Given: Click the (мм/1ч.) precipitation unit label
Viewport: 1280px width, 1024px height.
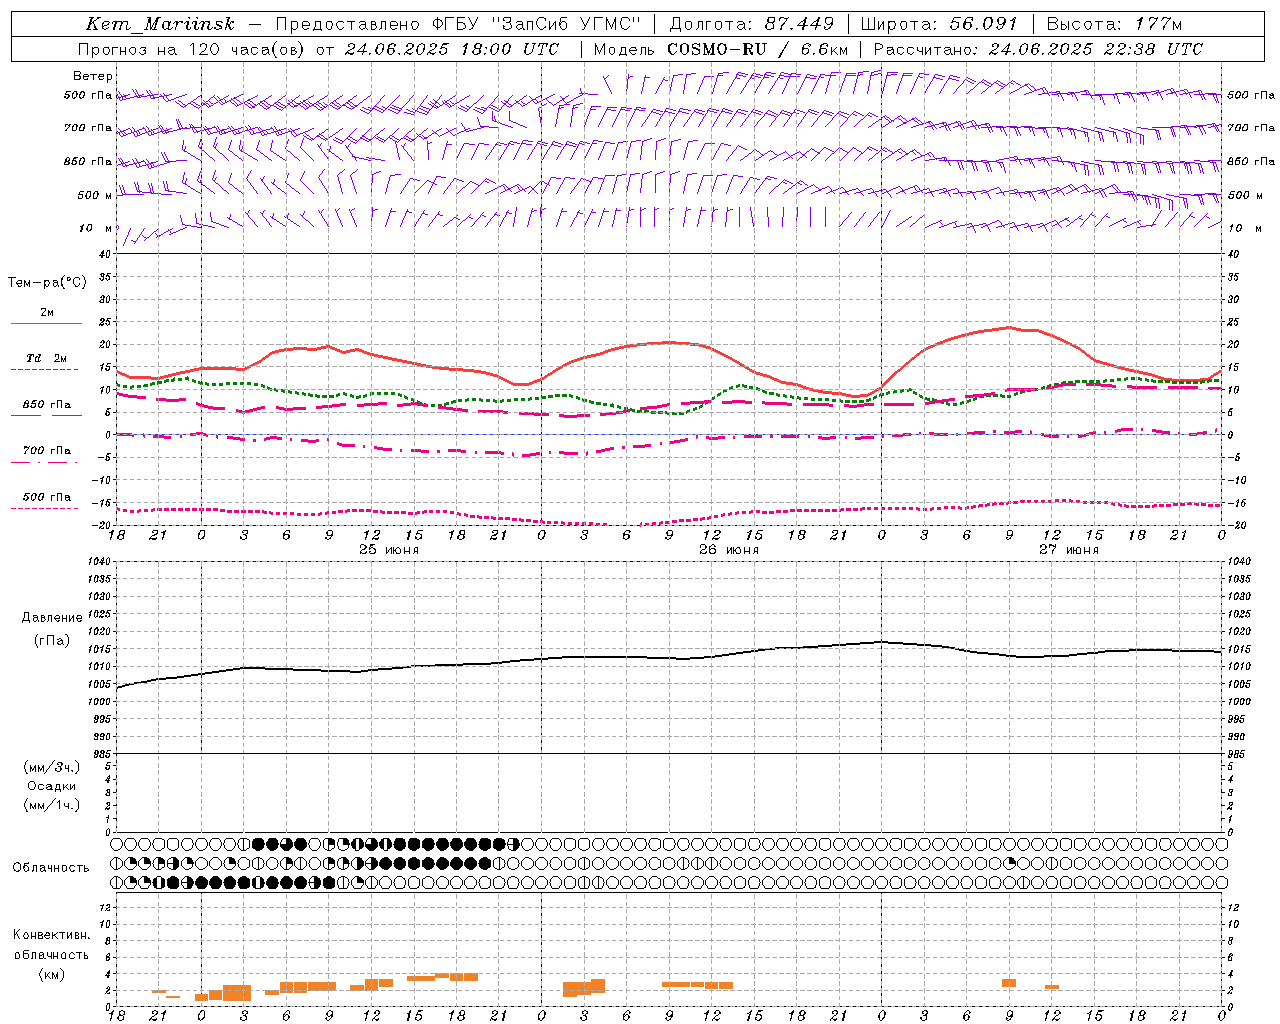Looking at the screenshot, I should pos(52,805).
